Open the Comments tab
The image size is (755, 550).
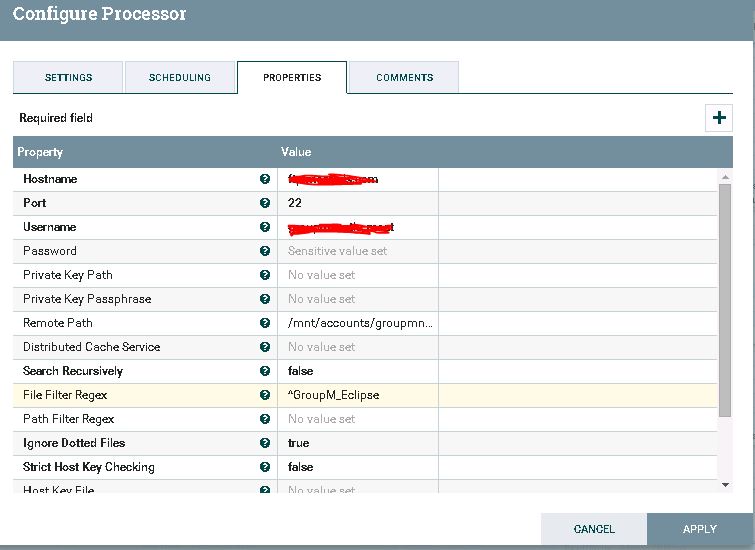tap(404, 78)
